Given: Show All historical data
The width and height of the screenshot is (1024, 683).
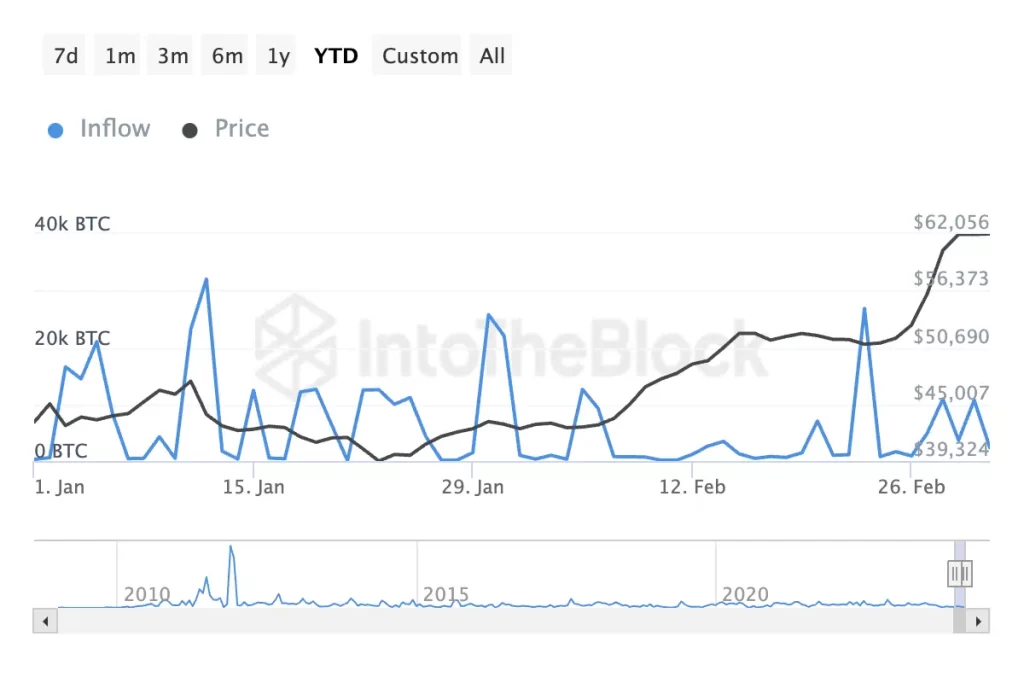Looking at the screenshot, I should (492, 56).
